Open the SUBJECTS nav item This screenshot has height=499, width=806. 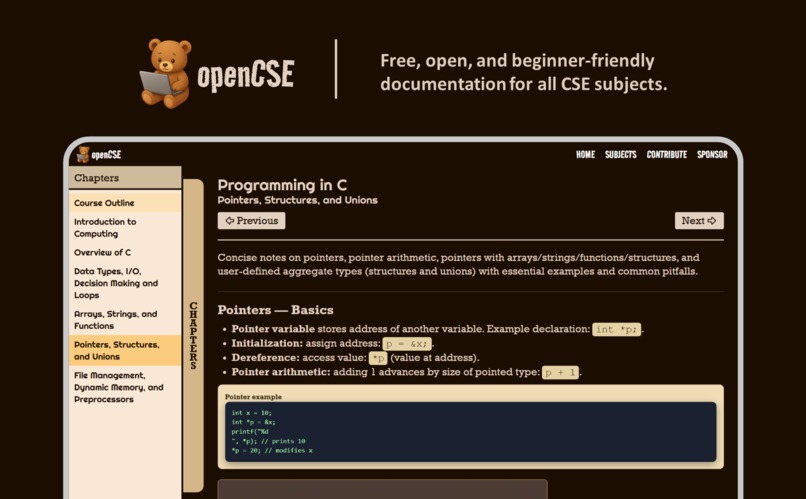point(620,154)
